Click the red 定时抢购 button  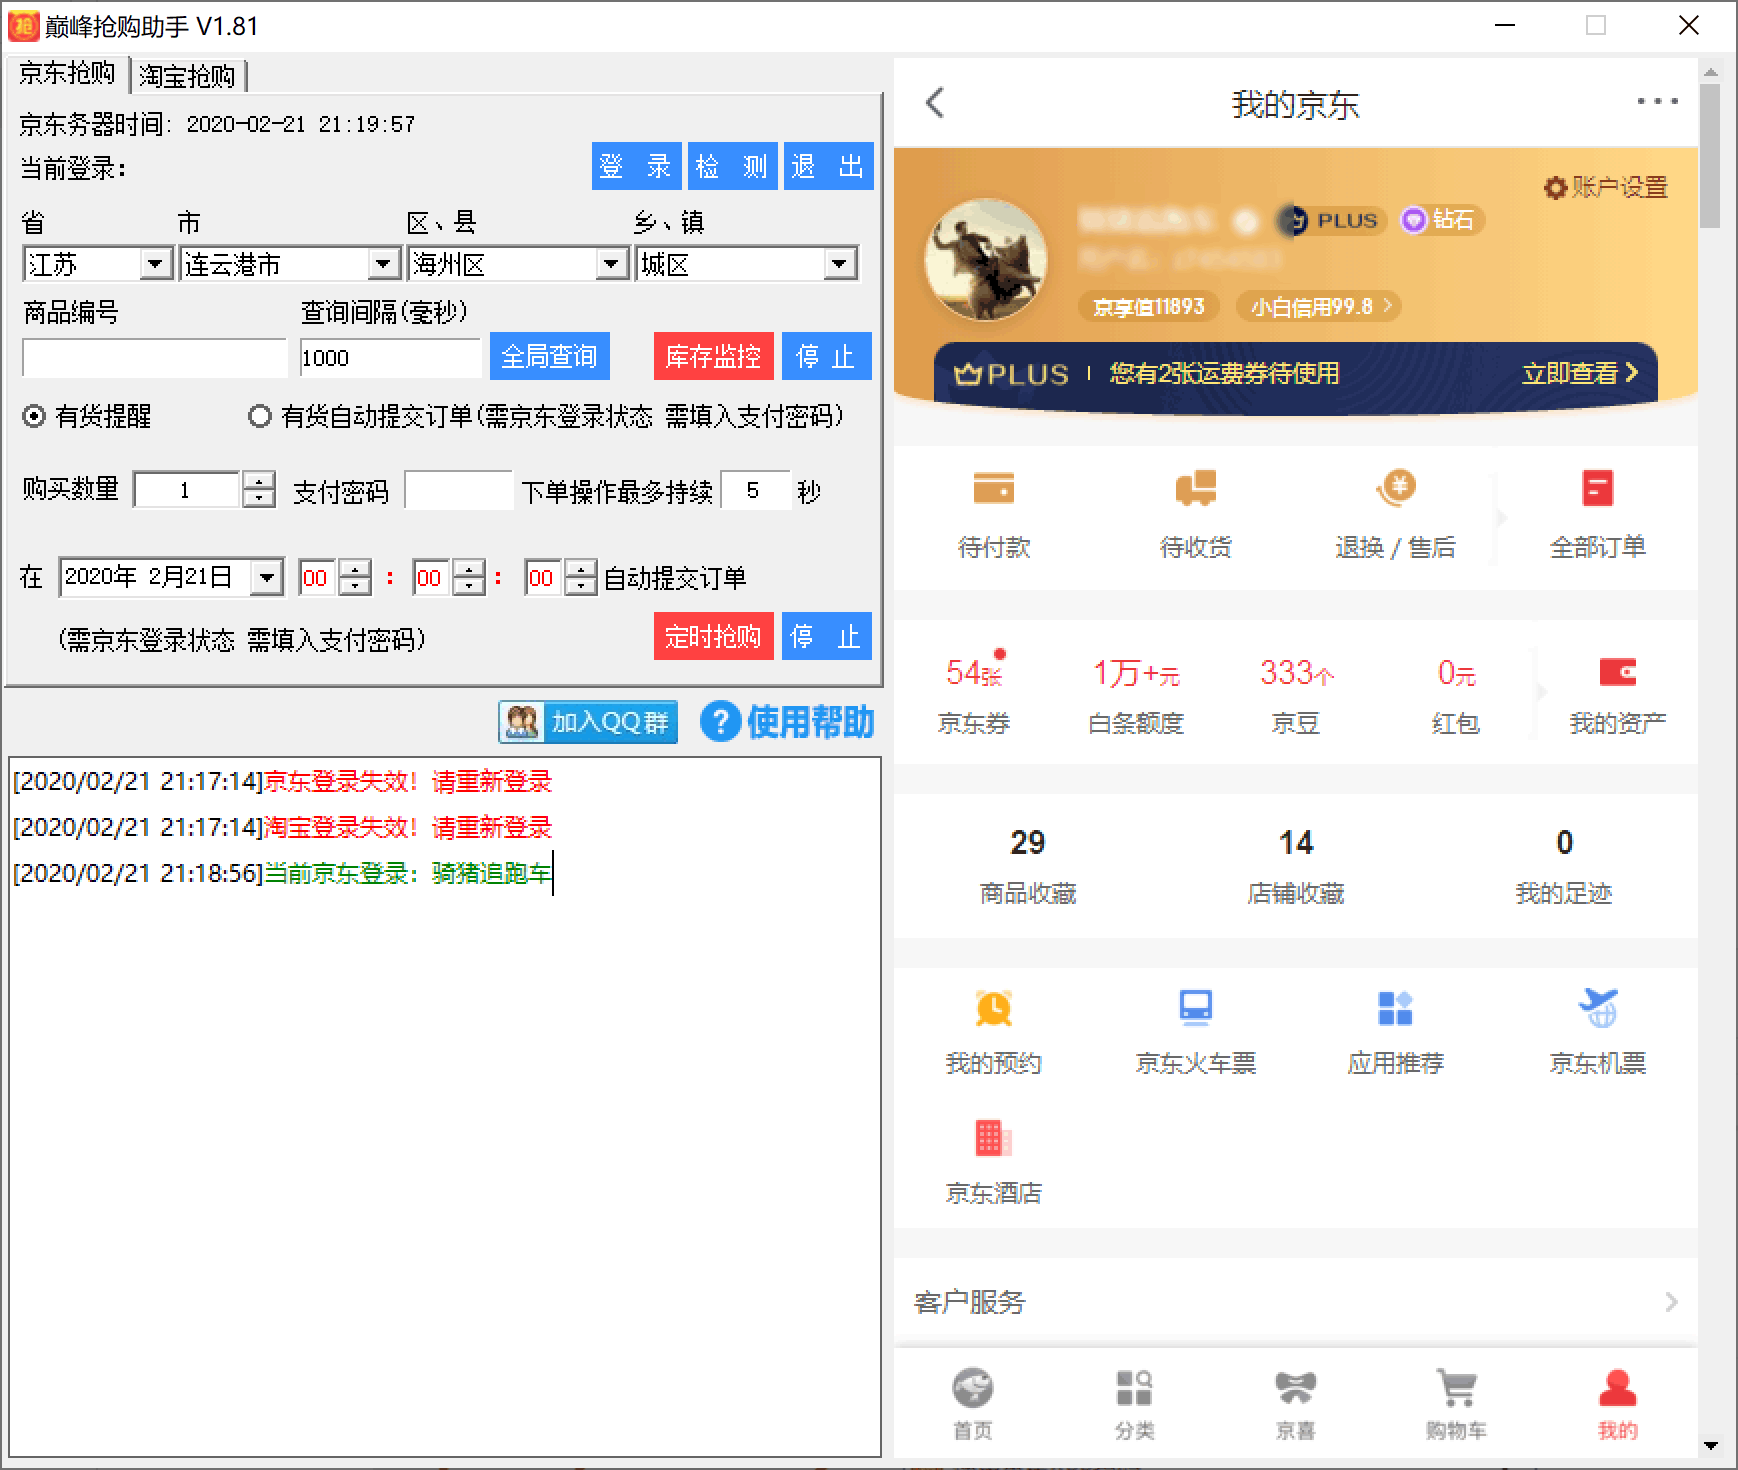(713, 636)
